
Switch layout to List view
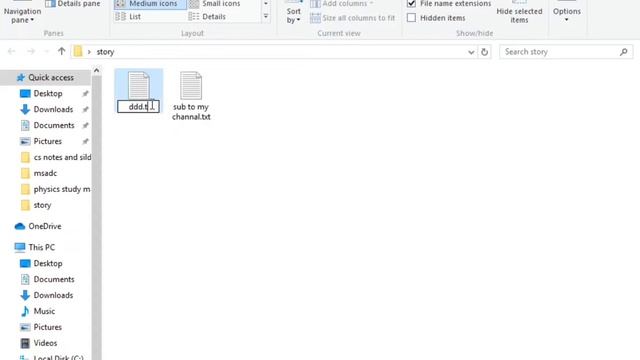point(129,16)
